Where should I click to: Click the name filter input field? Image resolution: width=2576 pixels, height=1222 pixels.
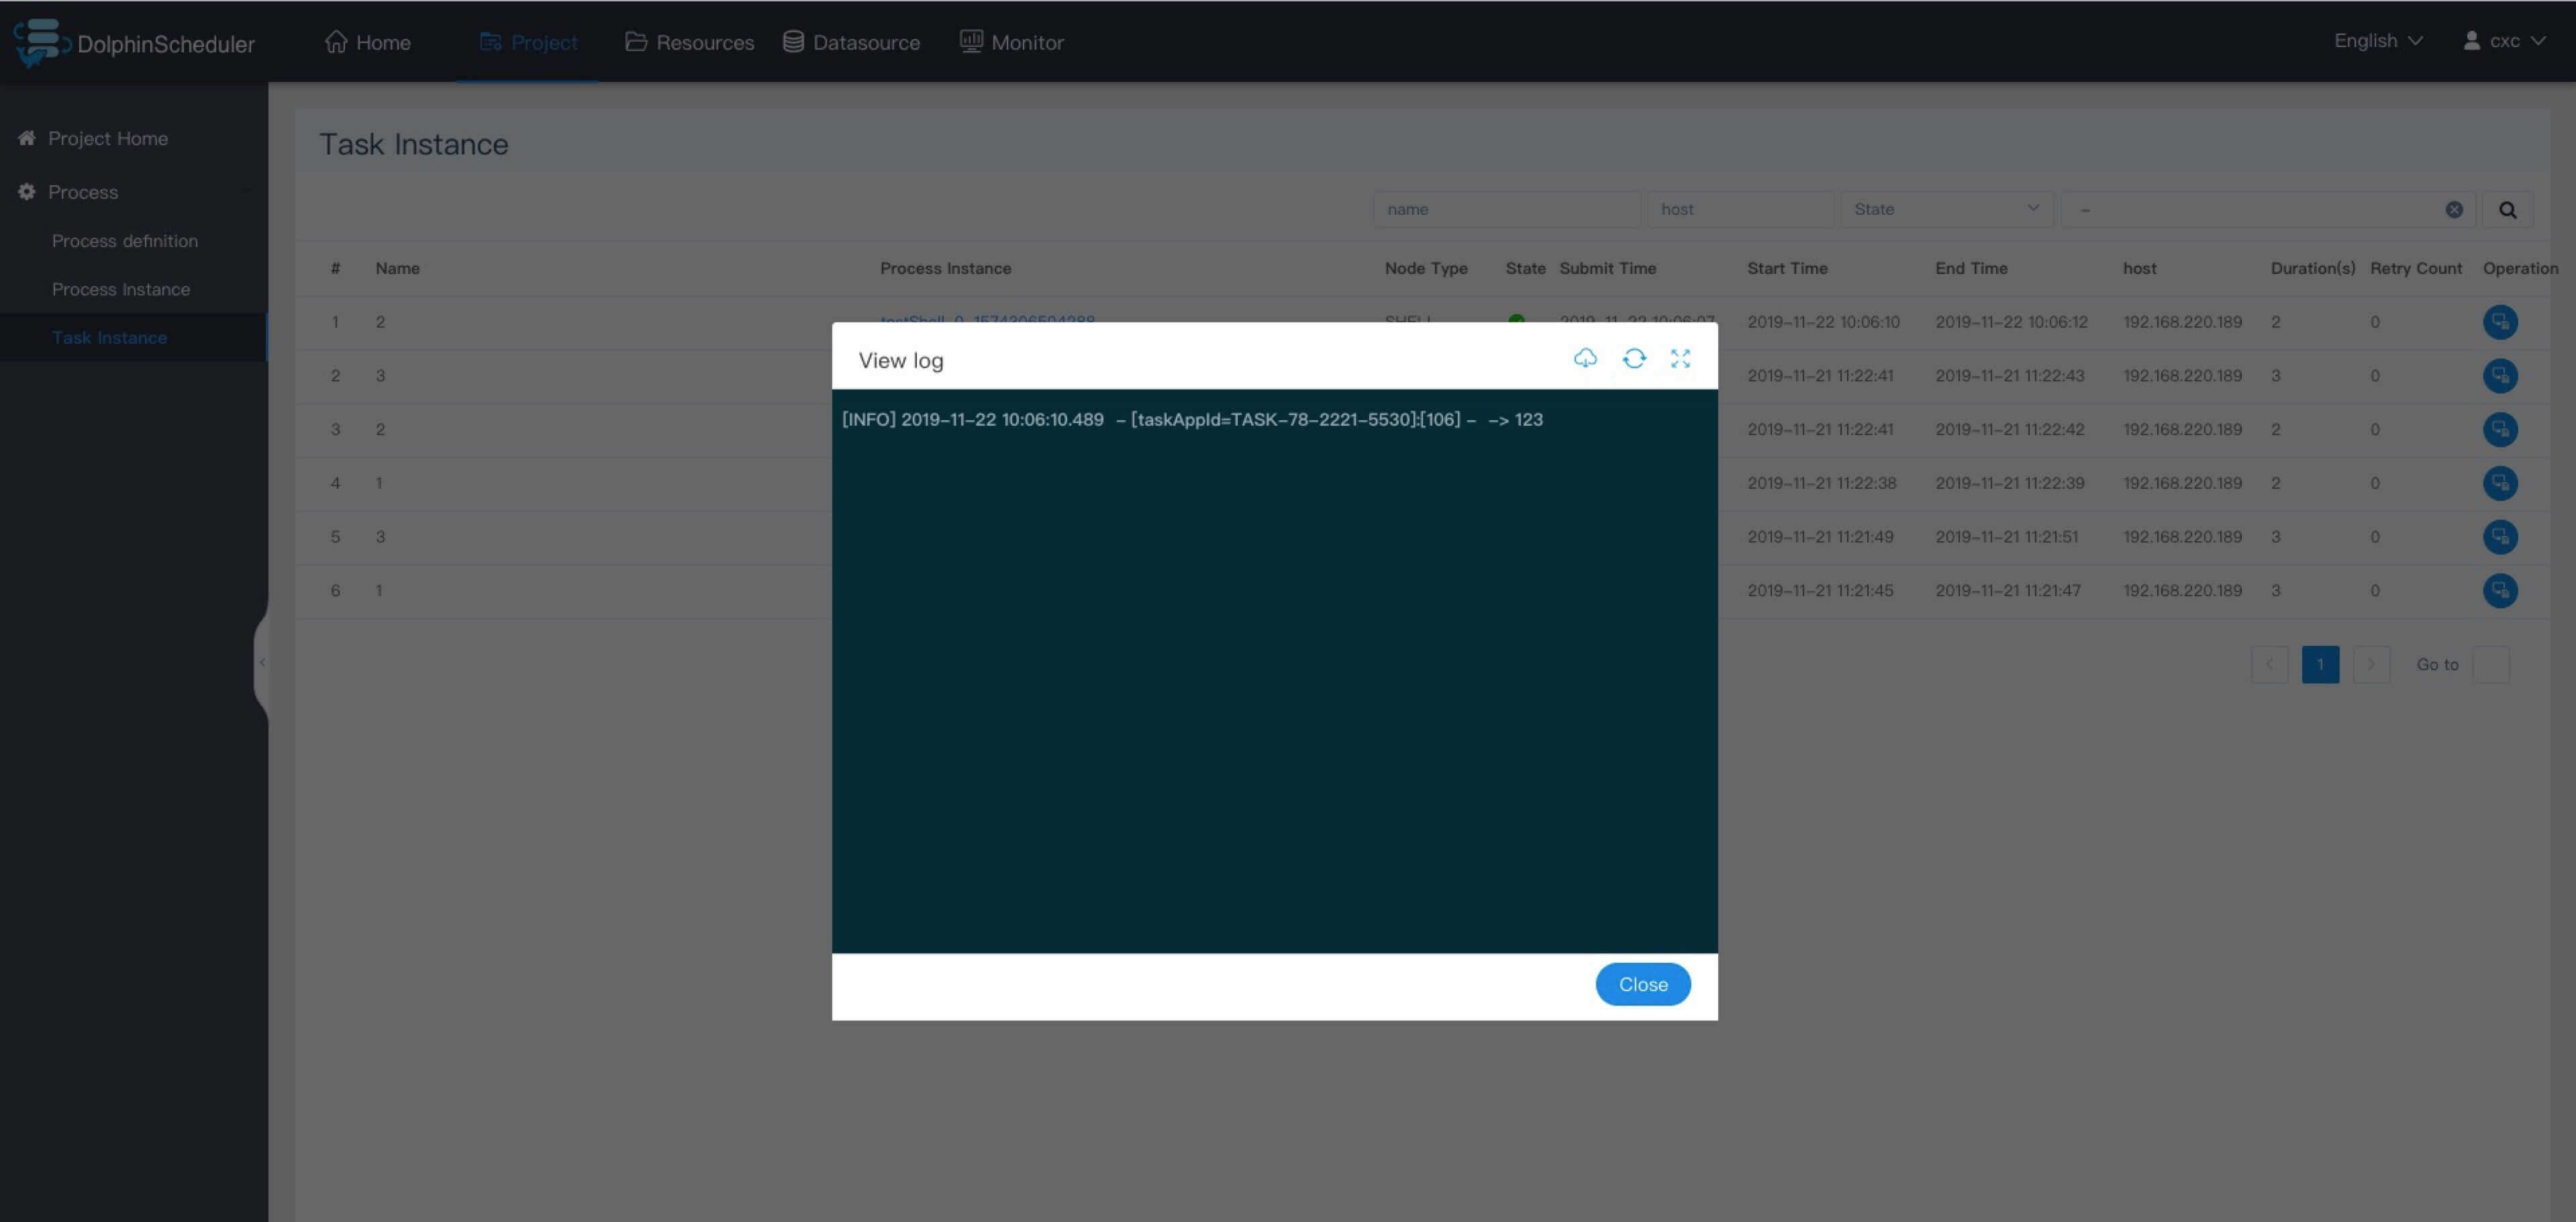[x=1505, y=210]
